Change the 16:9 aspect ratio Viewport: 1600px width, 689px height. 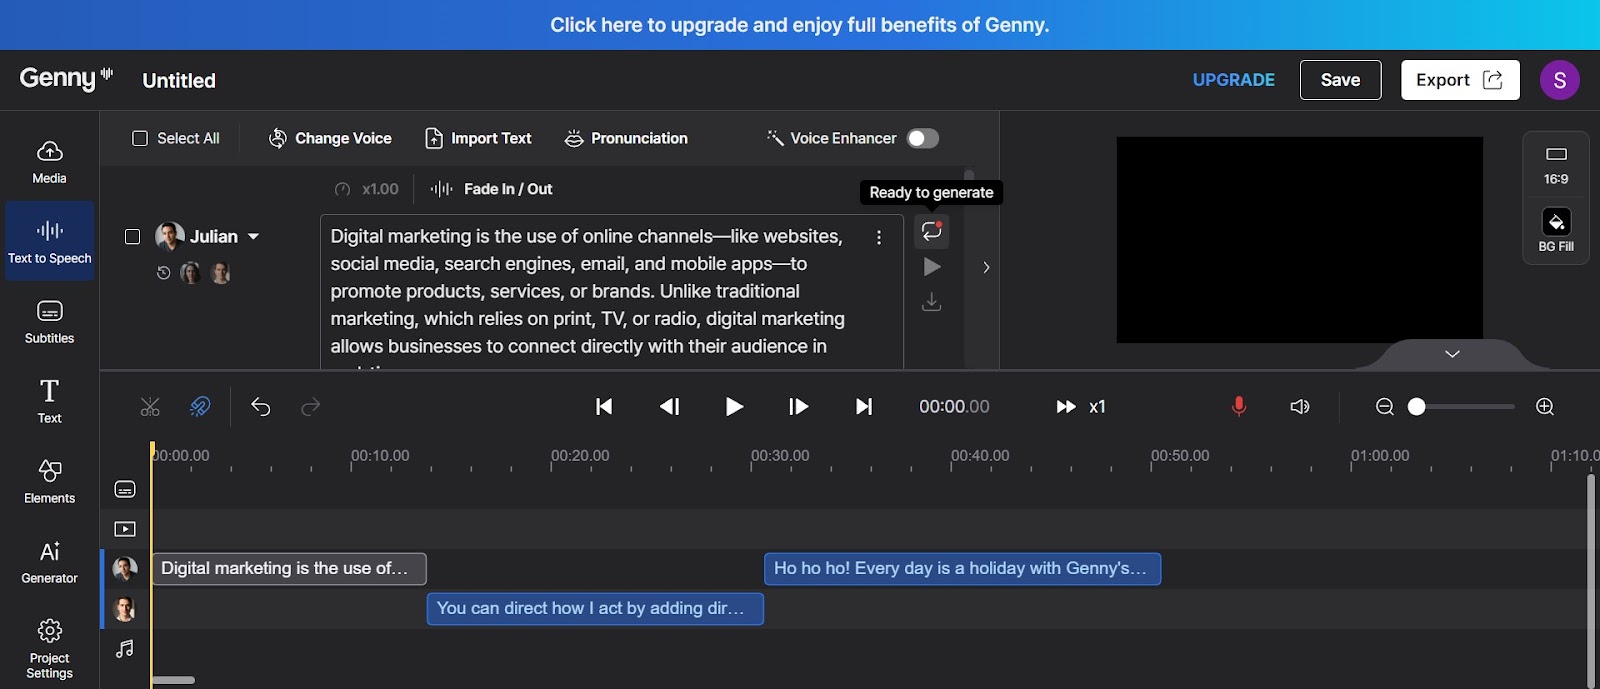coord(1556,165)
